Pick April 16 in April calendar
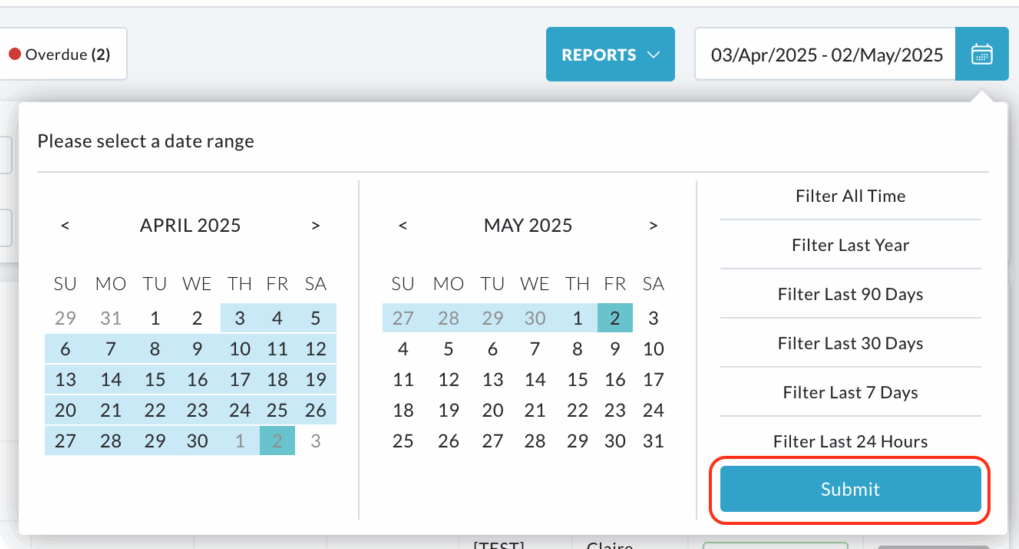 (197, 379)
